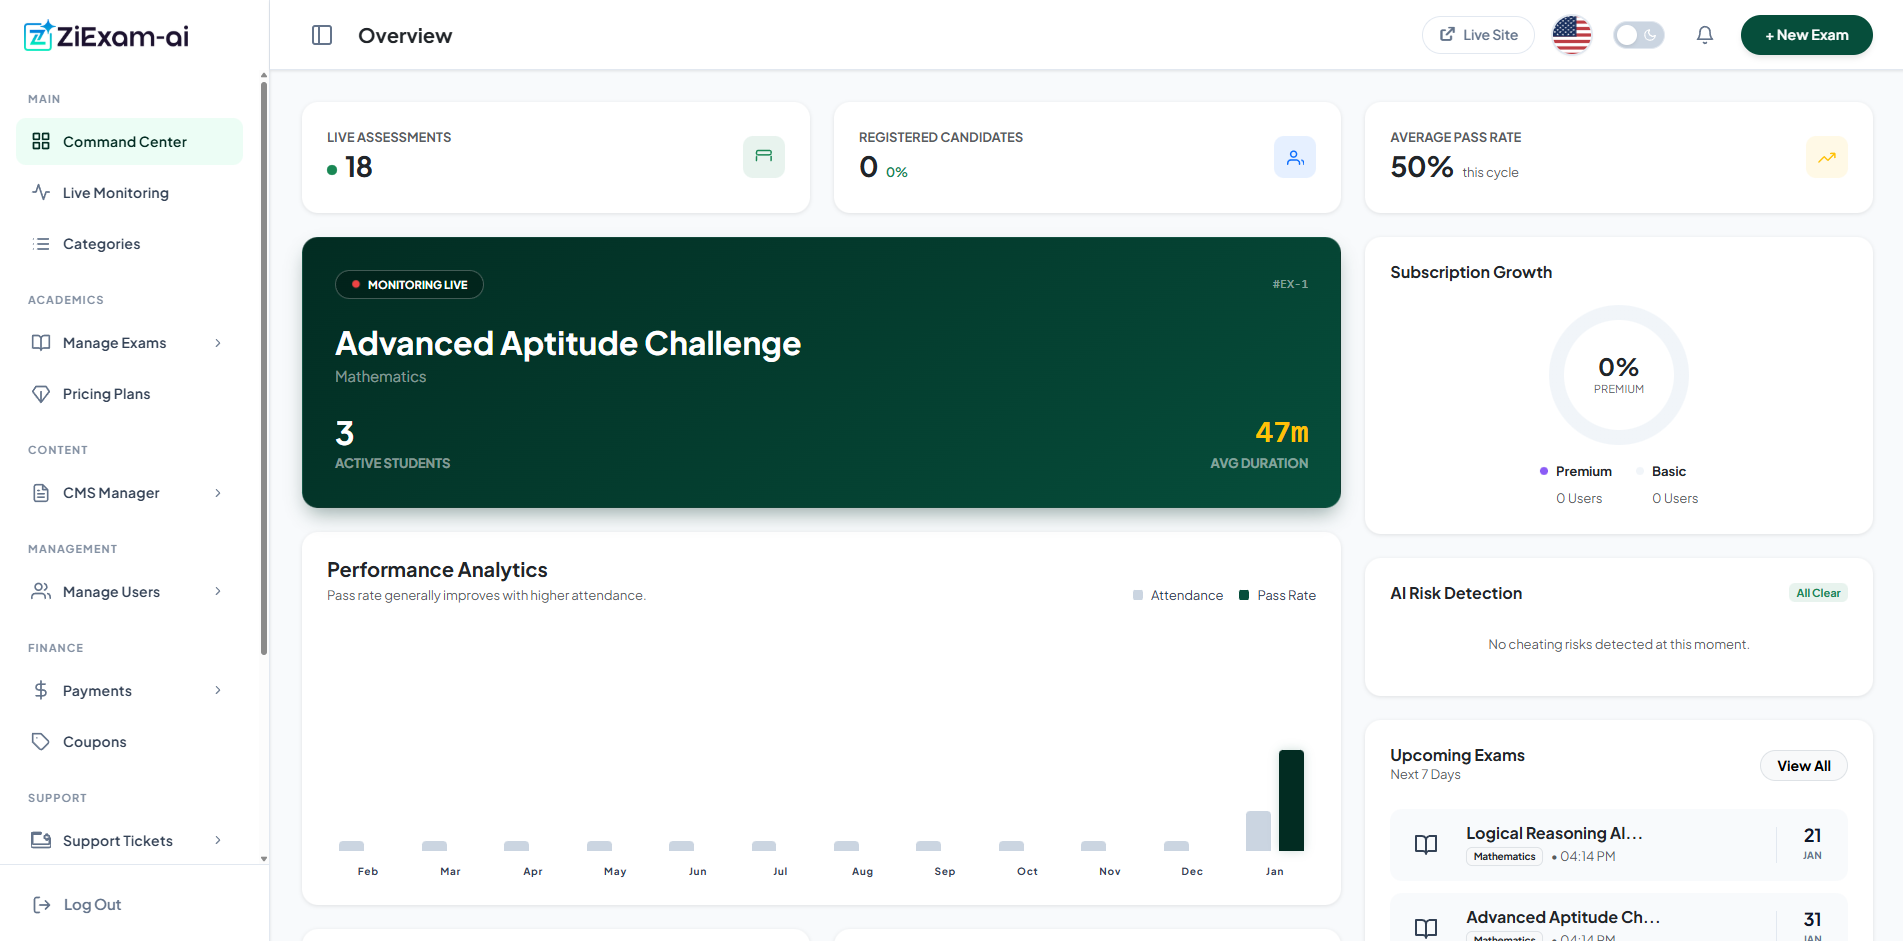The width and height of the screenshot is (1903, 941).
Task: Expand the Manage Exams chevron
Action: [218, 342]
